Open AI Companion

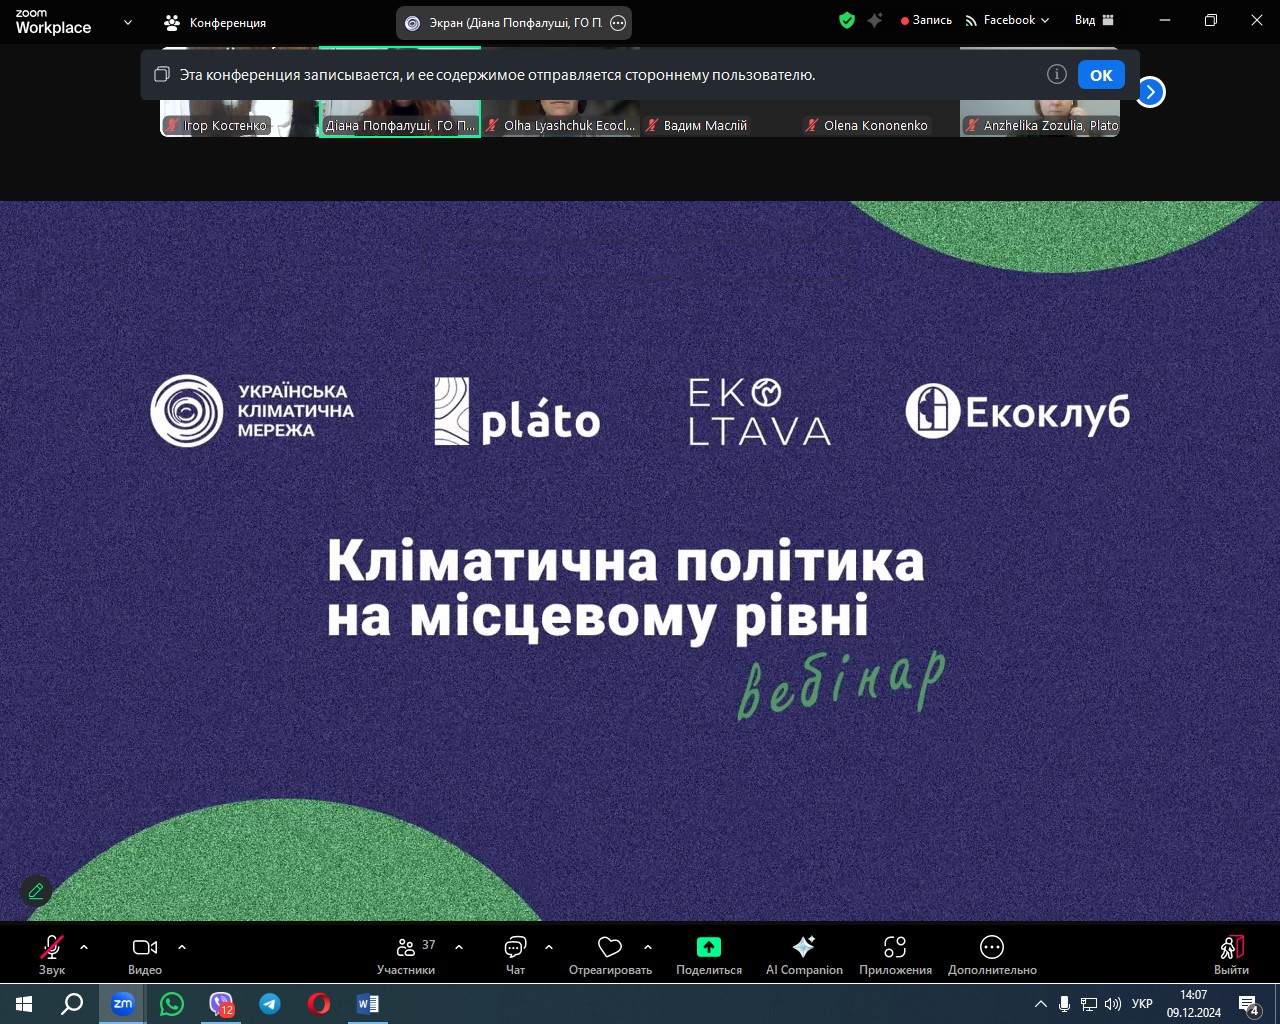click(804, 955)
